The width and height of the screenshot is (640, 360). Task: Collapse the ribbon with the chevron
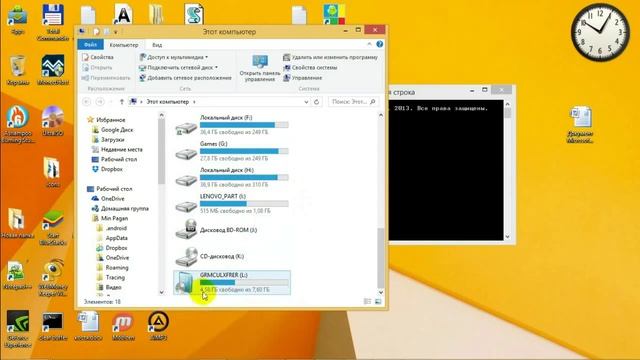pyautogui.click(x=369, y=44)
